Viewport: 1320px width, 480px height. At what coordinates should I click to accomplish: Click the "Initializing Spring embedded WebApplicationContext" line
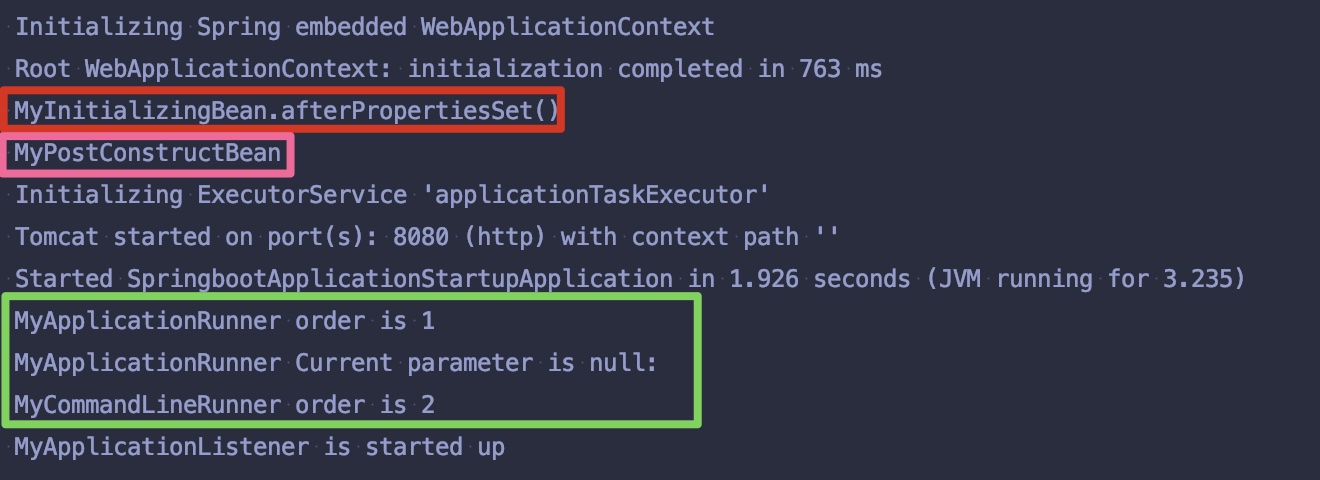(364, 27)
